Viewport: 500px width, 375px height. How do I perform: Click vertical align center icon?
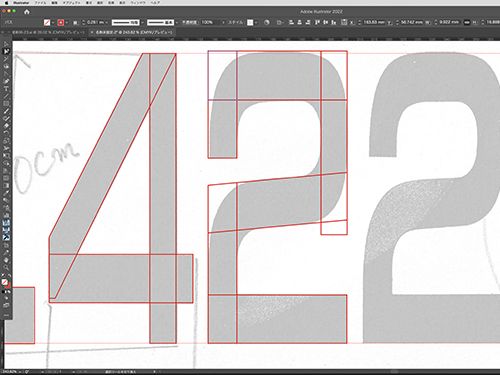pyautogui.click(x=325, y=22)
